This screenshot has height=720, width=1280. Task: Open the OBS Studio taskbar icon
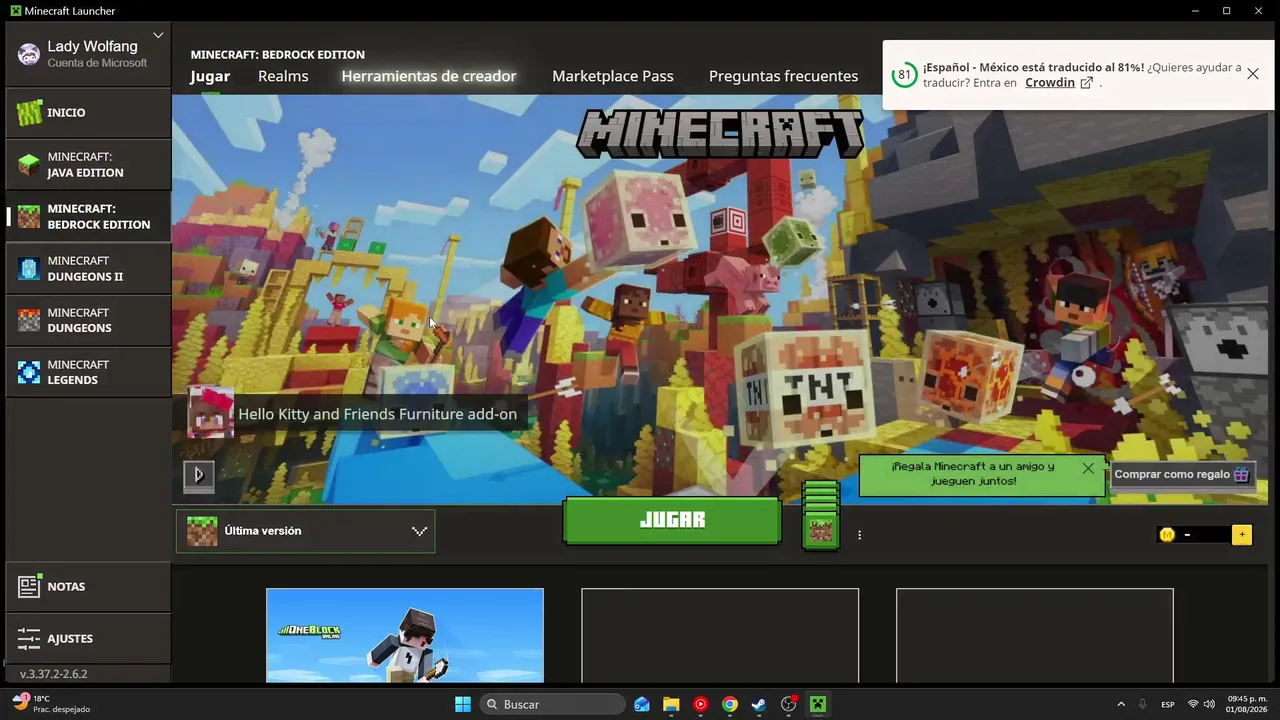click(x=789, y=704)
